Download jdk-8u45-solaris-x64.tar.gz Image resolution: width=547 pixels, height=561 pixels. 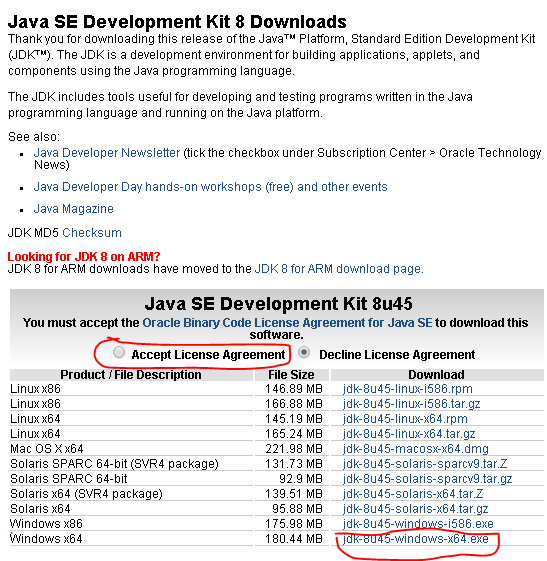pyautogui.click(x=415, y=509)
